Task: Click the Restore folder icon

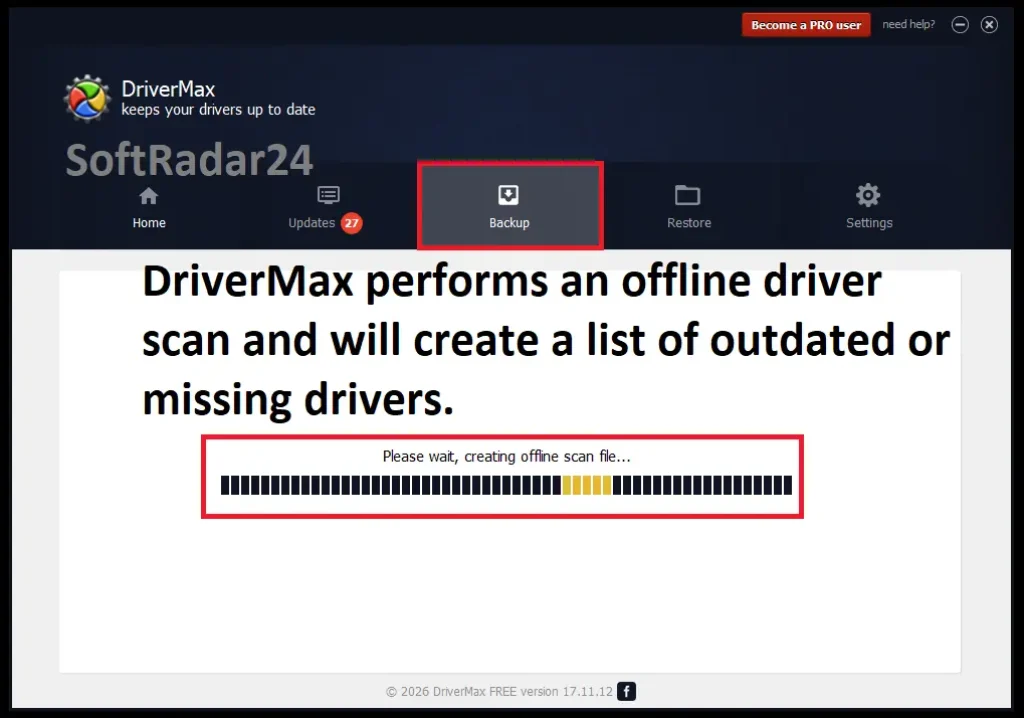Action: click(687, 195)
